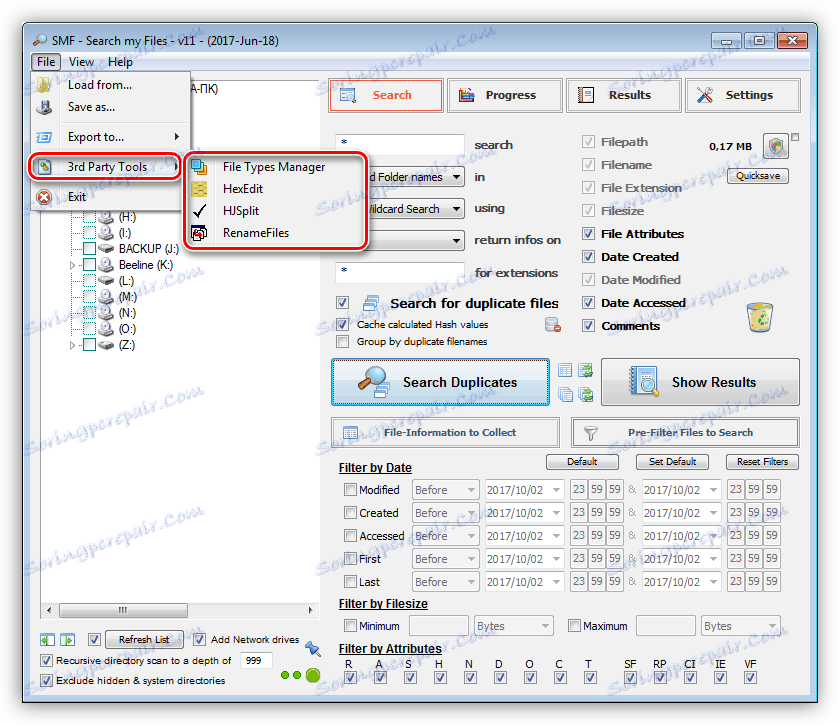Open Maximum filesize Bytes unit dropdown
Viewport: 840px width, 725px height.
point(740,626)
